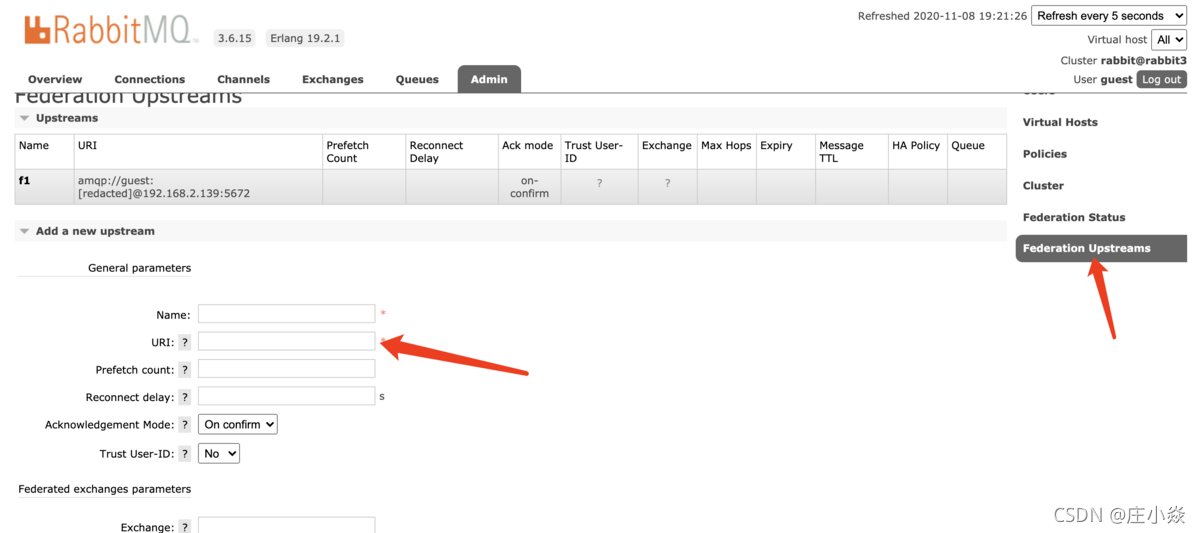Open the Exchange help question mark
This screenshot has height=533, width=1200.
[185, 527]
